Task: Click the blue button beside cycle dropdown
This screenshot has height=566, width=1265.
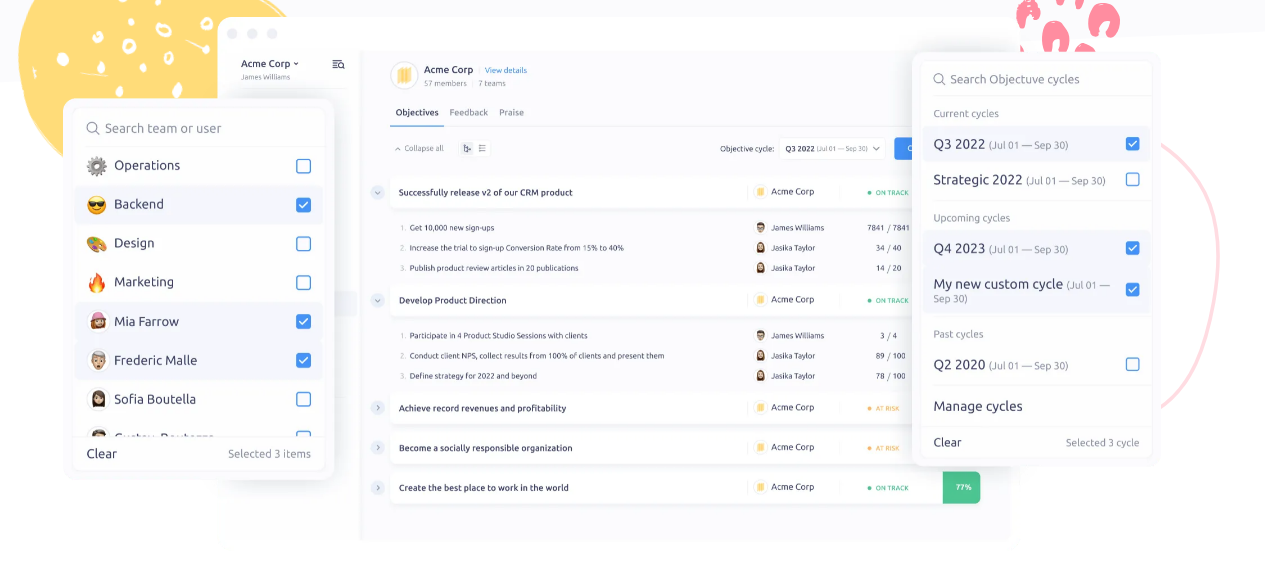Action: coord(903,148)
